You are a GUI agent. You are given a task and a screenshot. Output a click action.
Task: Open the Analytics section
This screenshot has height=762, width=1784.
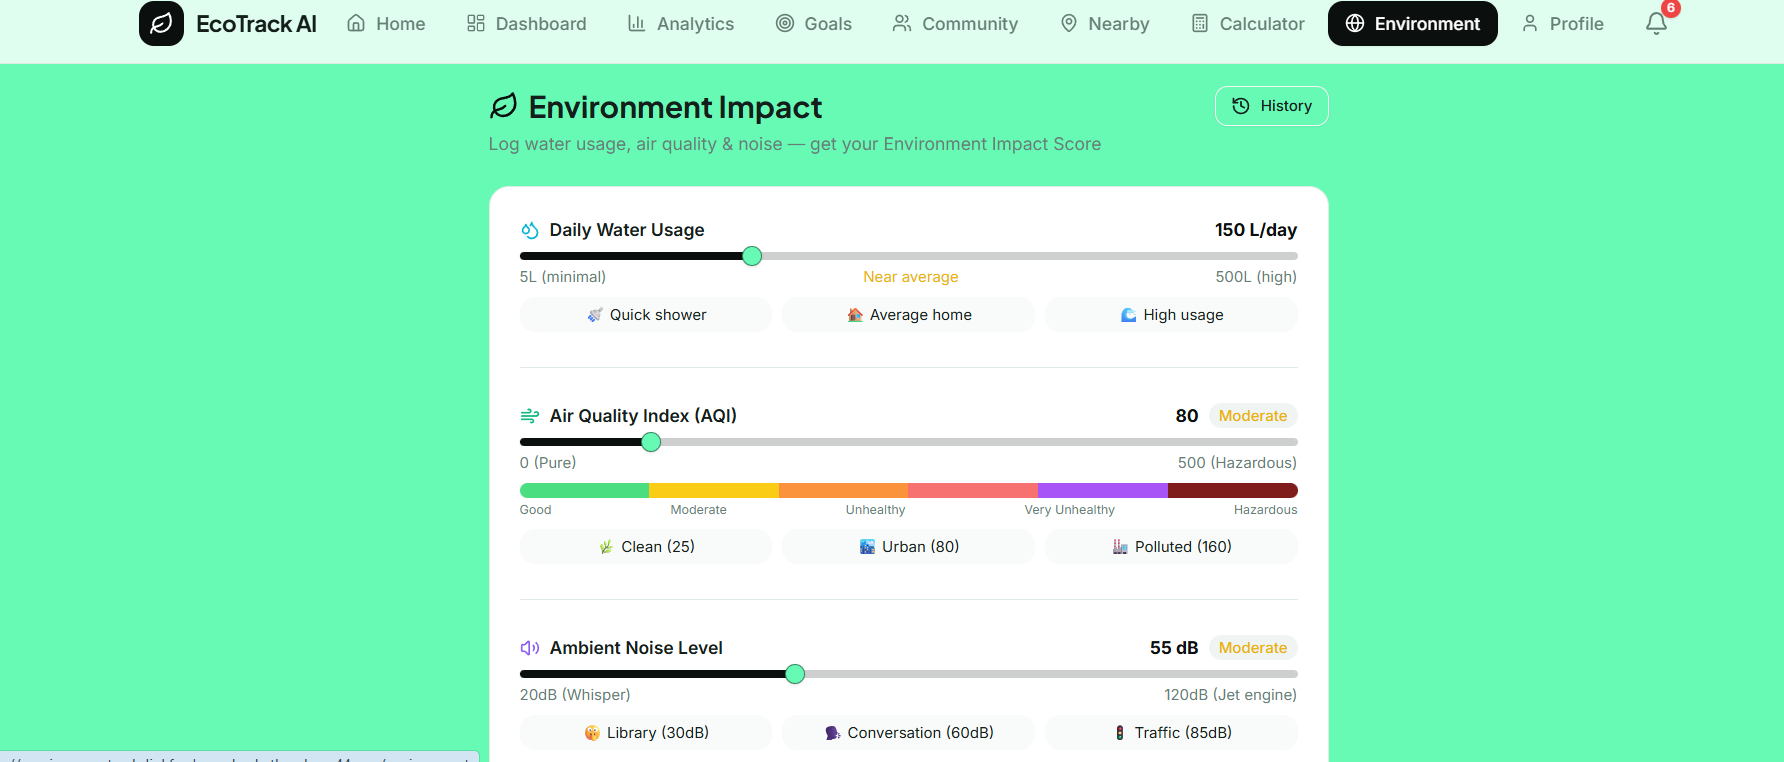pos(680,23)
